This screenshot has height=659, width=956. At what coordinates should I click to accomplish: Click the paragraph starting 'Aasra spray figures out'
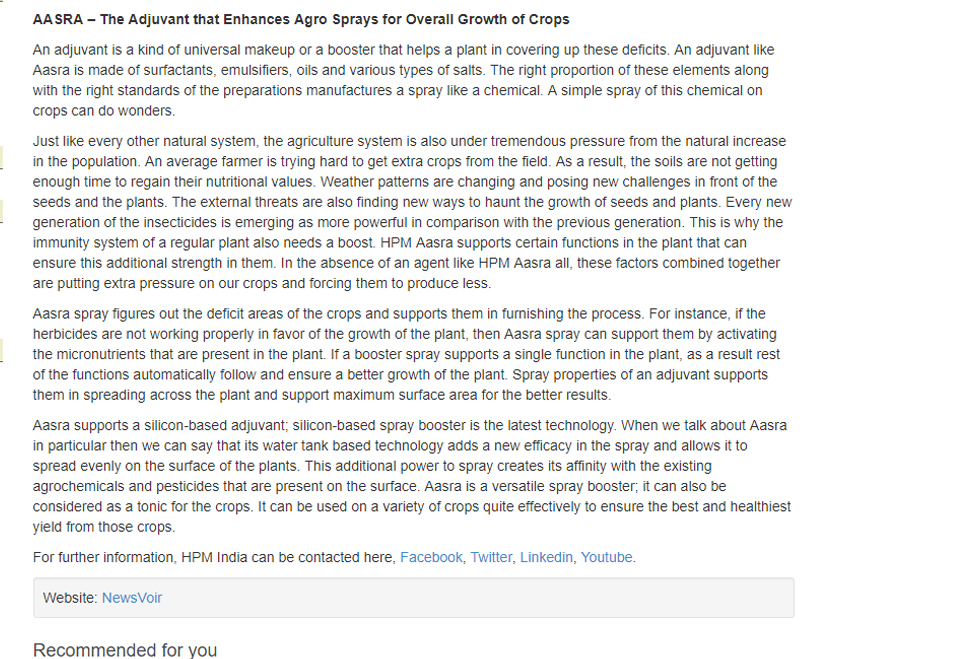406,354
